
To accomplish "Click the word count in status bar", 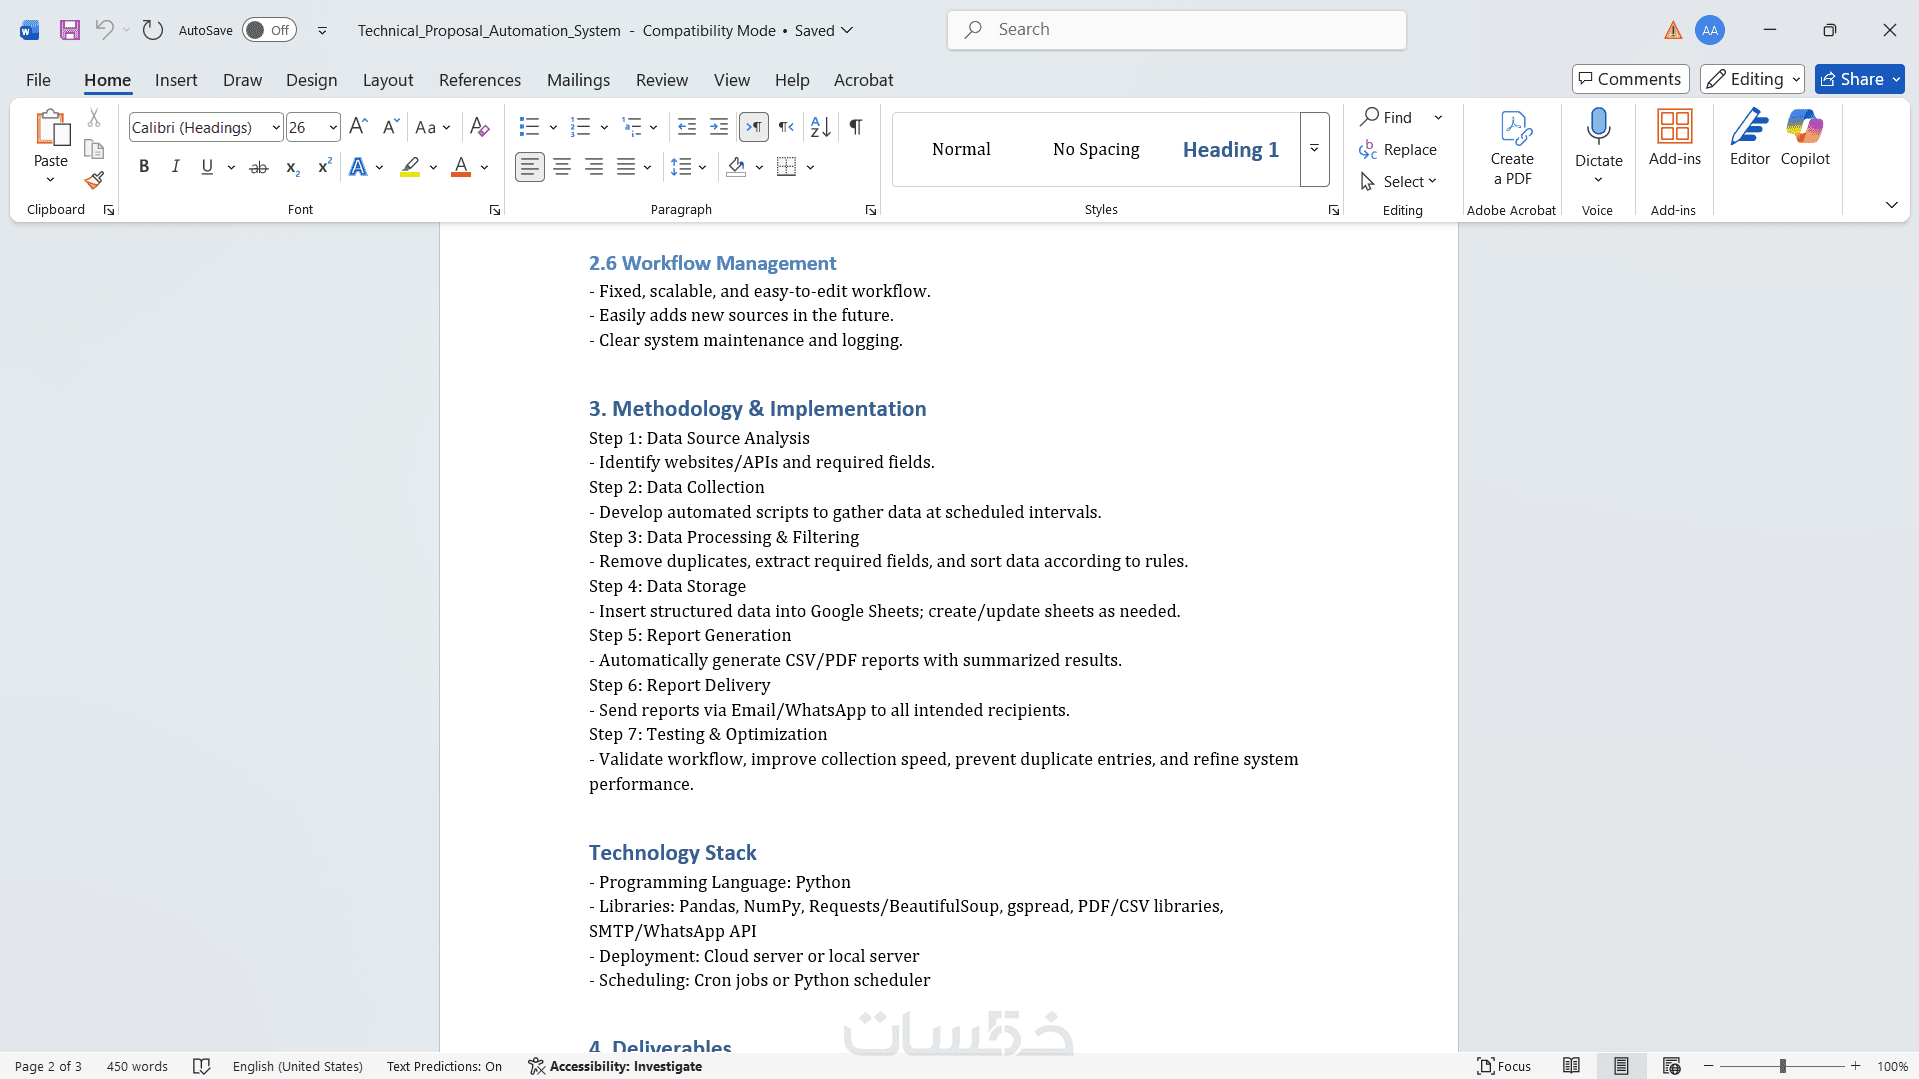I will click(x=137, y=1066).
